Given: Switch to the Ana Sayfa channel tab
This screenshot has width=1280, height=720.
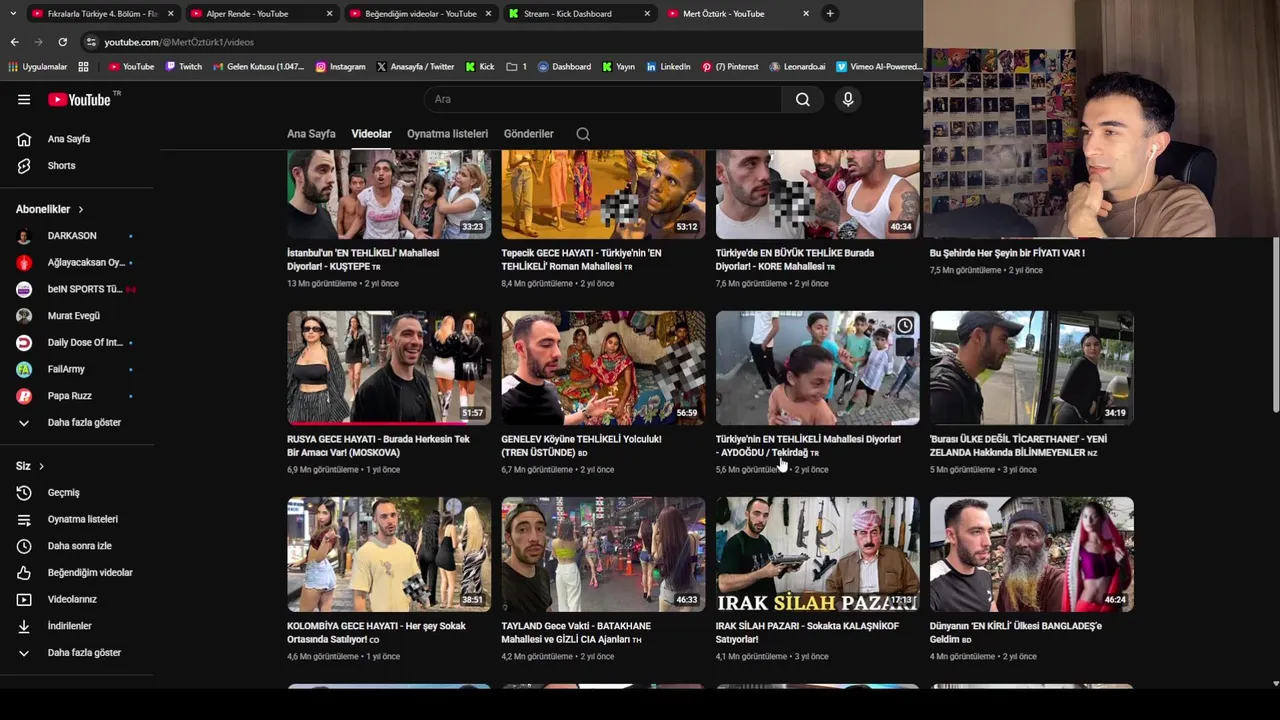Looking at the screenshot, I should [311, 134].
